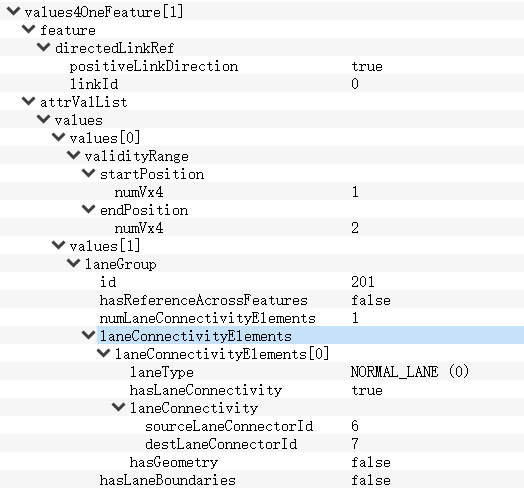
Task: Click value 1 of numLaneConnectivityElements
Action: [x=355, y=318]
